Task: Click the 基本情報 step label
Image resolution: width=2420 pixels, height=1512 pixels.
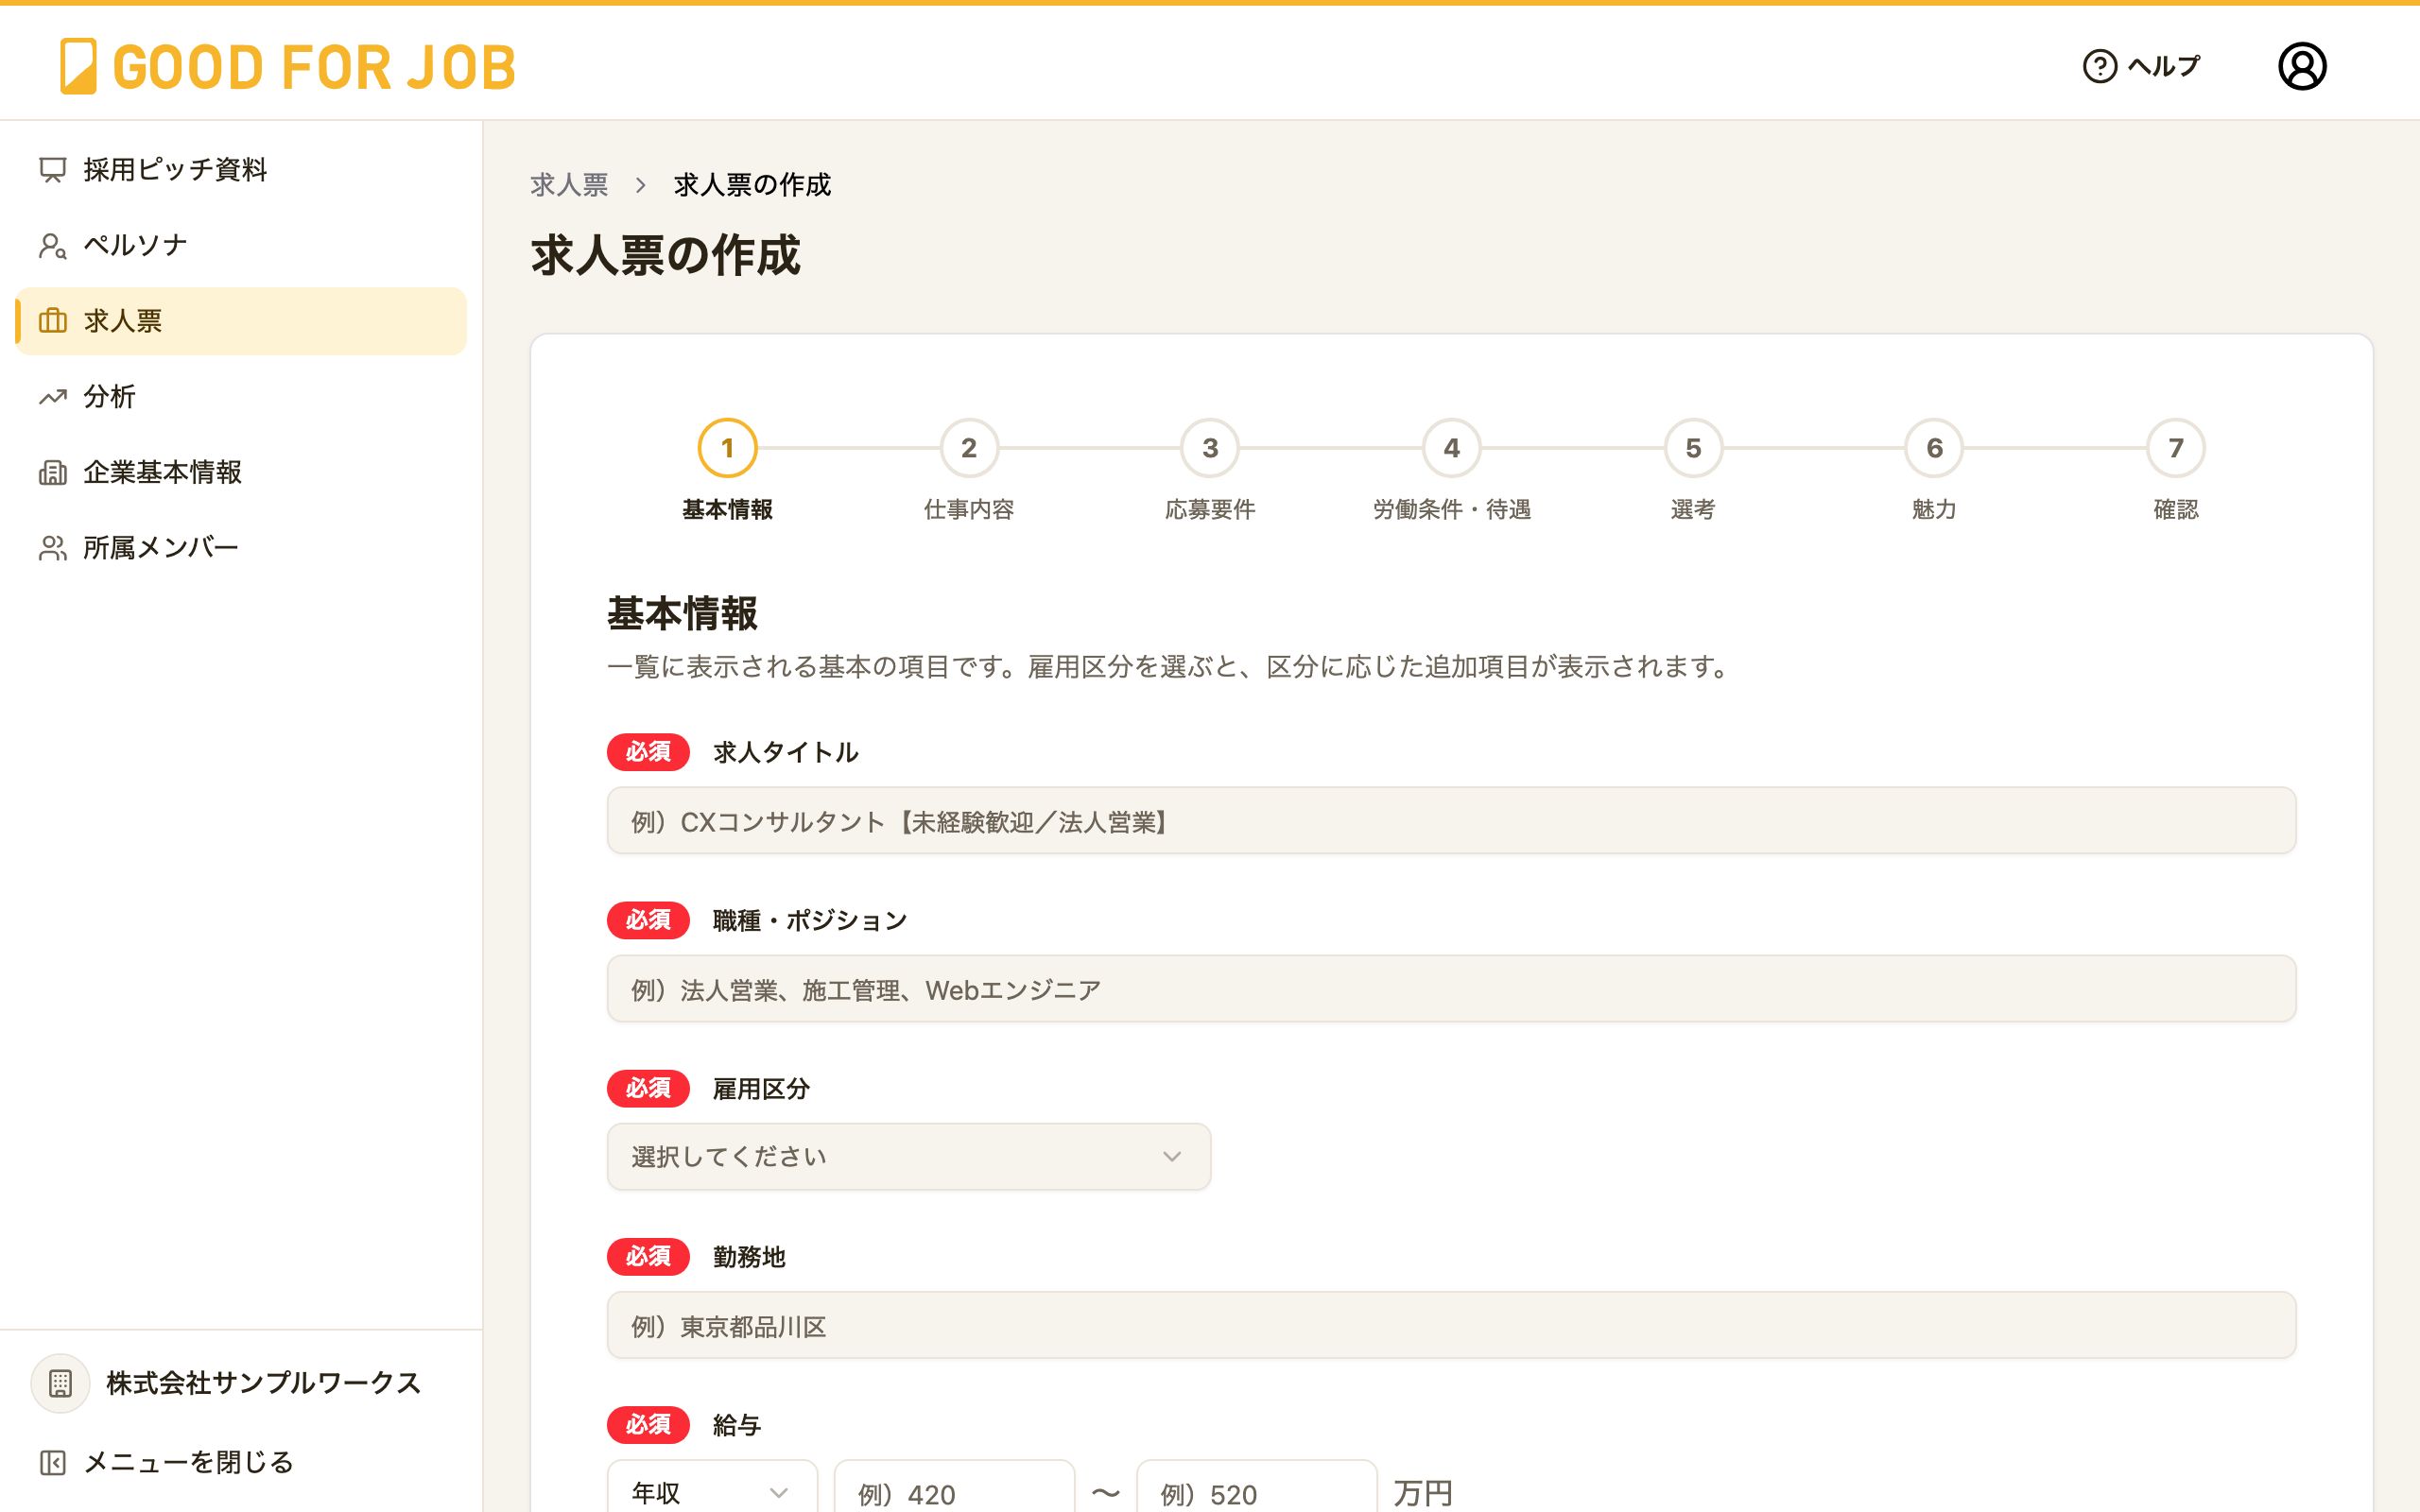Action: [x=727, y=510]
